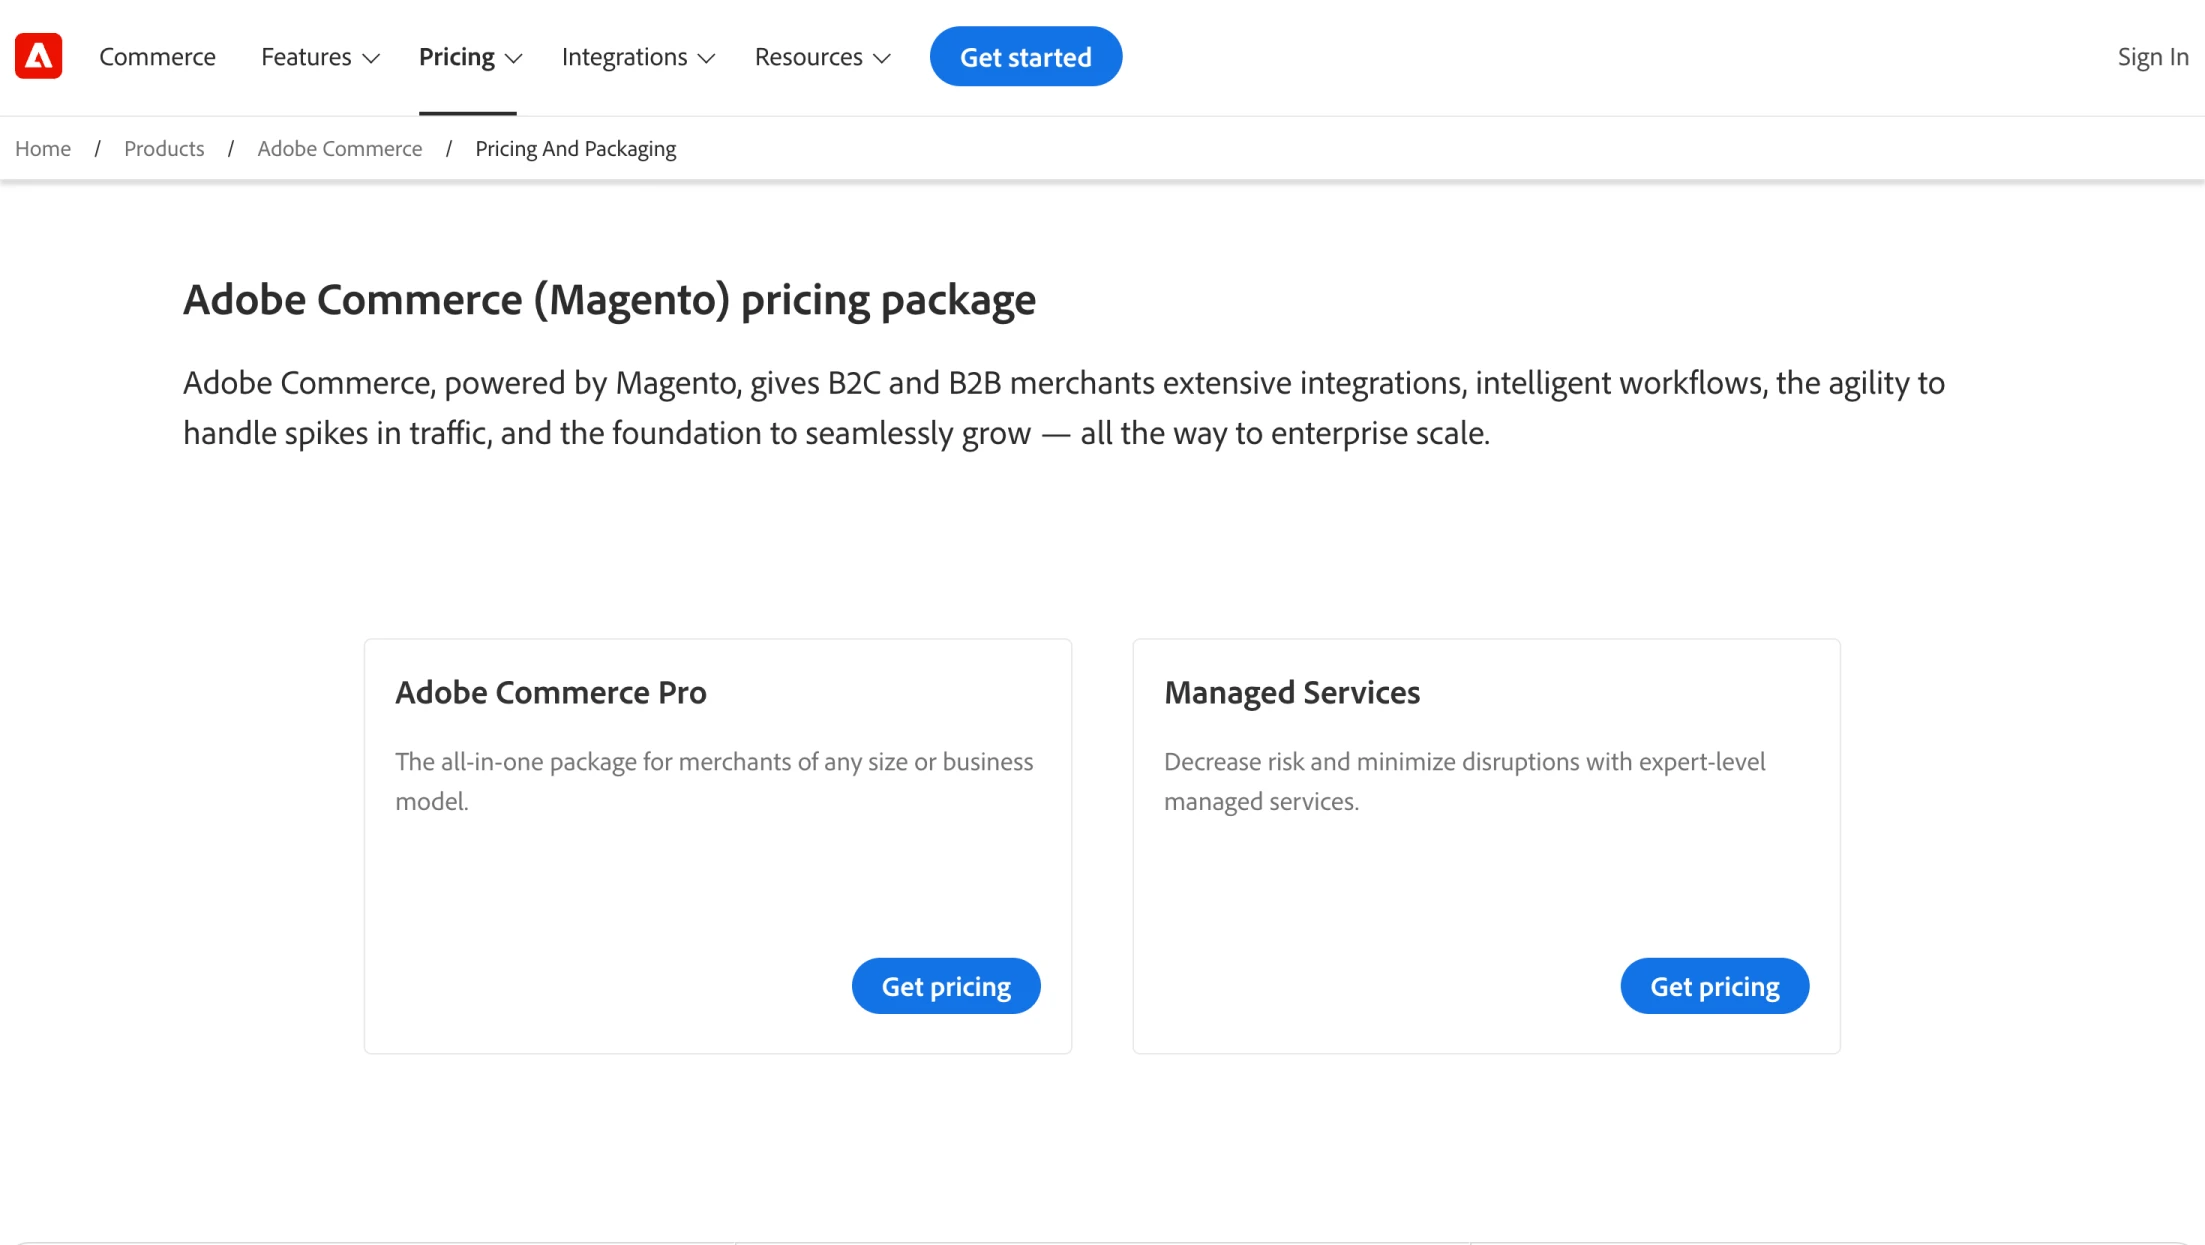
Task: Click the Adobe logo icon
Action: point(37,55)
